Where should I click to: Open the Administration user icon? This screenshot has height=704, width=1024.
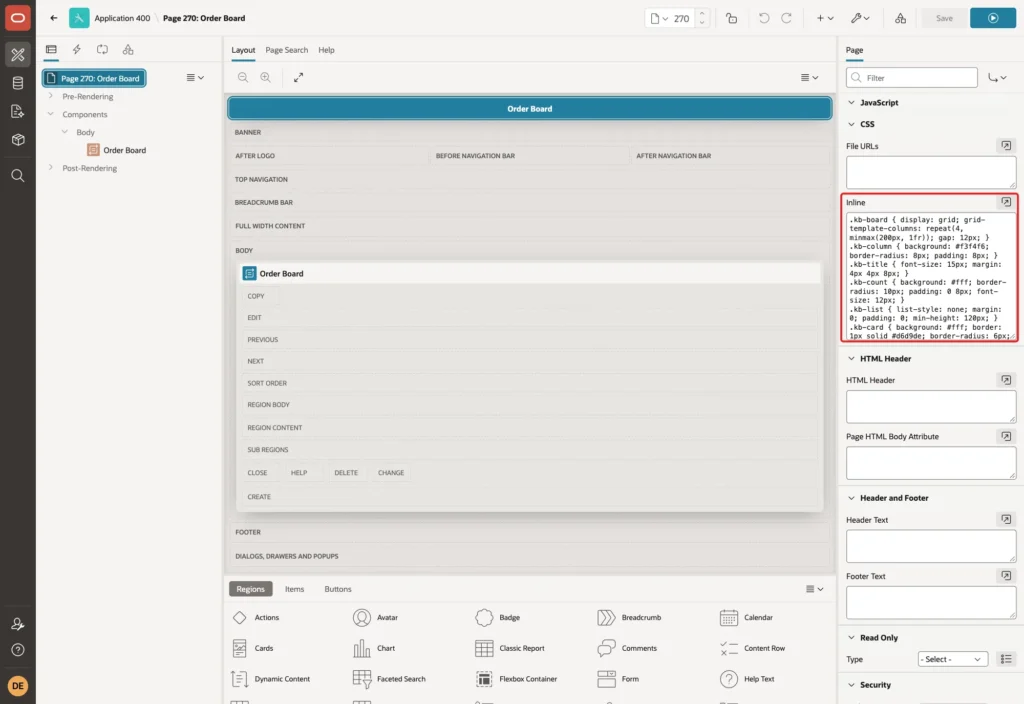pyautogui.click(x=18, y=624)
